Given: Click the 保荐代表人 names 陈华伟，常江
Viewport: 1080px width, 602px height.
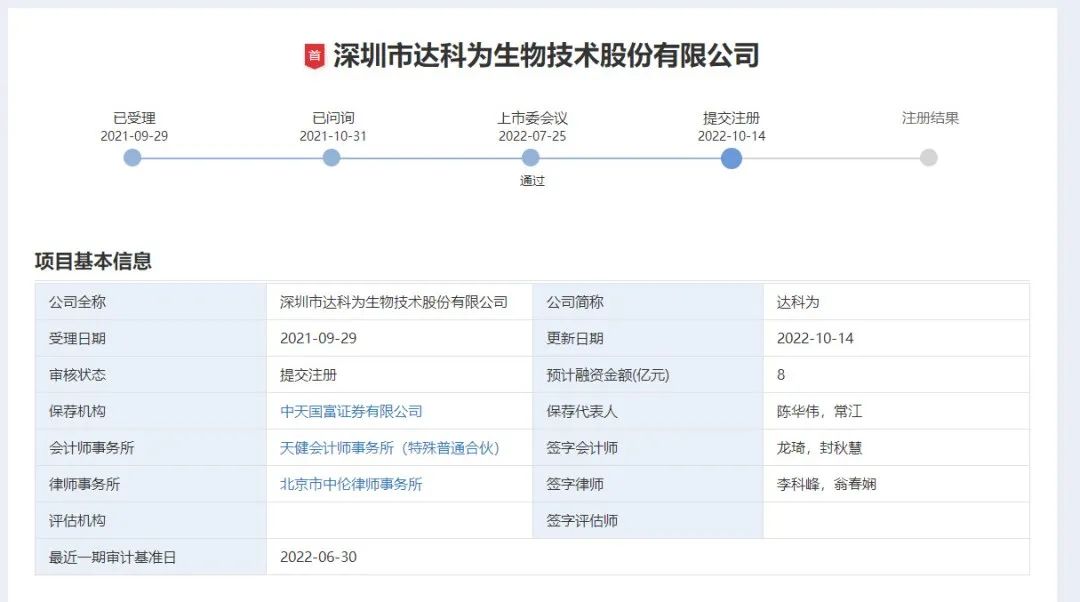Looking at the screenshot, I should pyautogui.click(x=819, y=411).
